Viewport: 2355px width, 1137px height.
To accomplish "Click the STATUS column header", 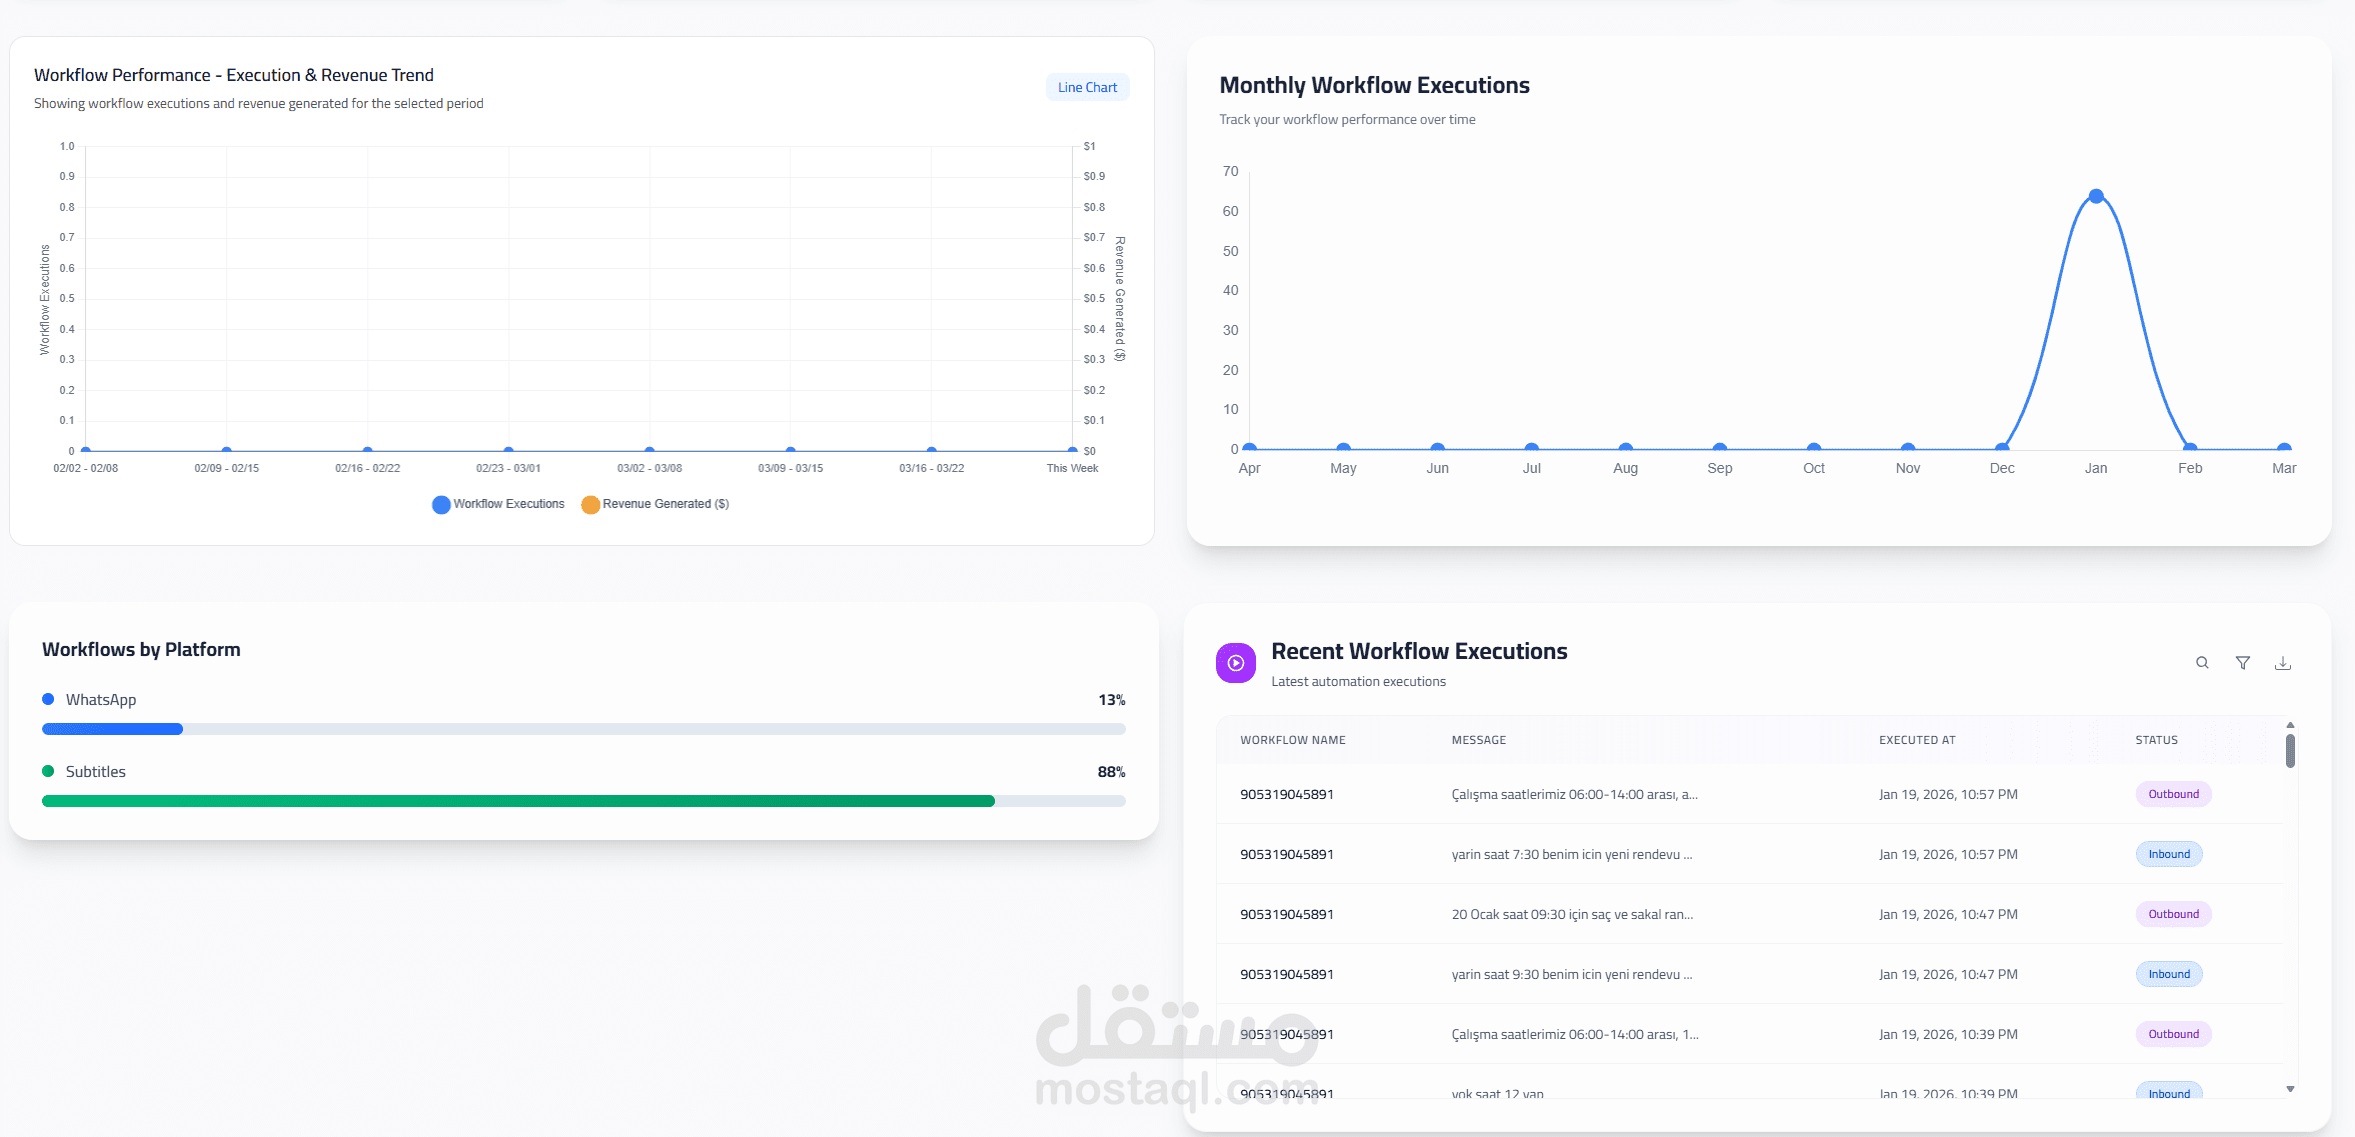I will click(2156, 740).
